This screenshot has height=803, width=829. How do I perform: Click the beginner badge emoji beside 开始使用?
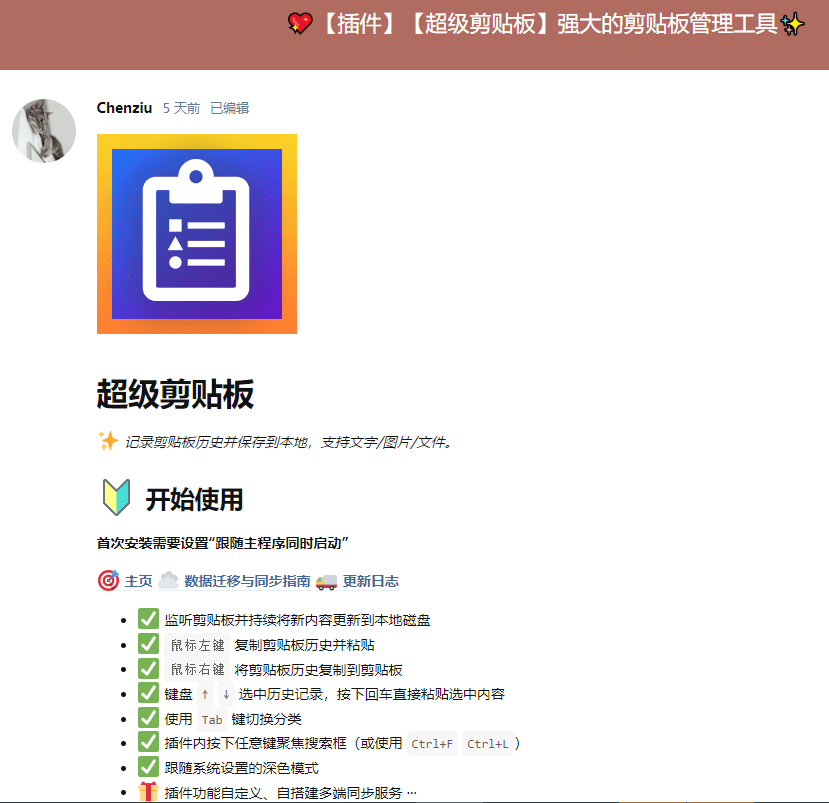116,497
